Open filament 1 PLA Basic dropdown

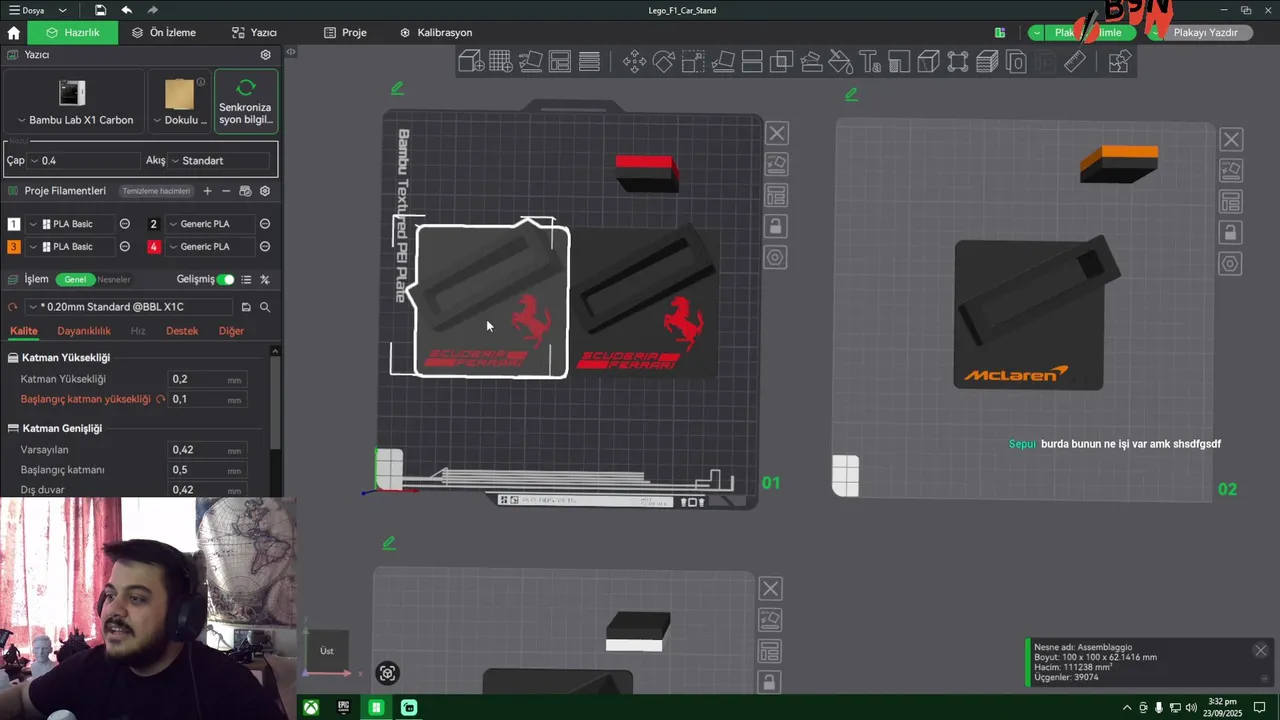pyautogui.click(x=69, y=224)
